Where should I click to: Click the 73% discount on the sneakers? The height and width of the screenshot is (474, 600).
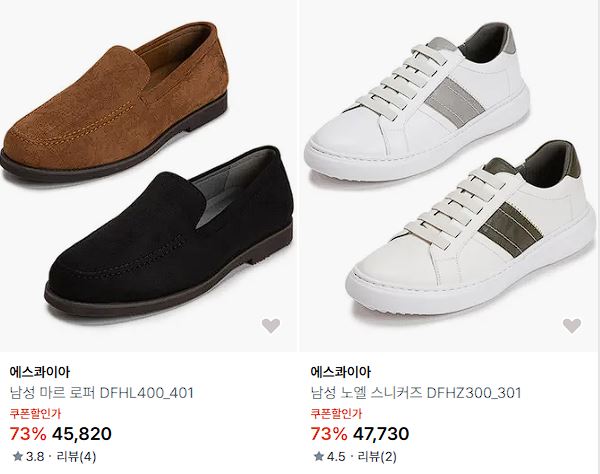pyautogui.click(x=329, y=434)
